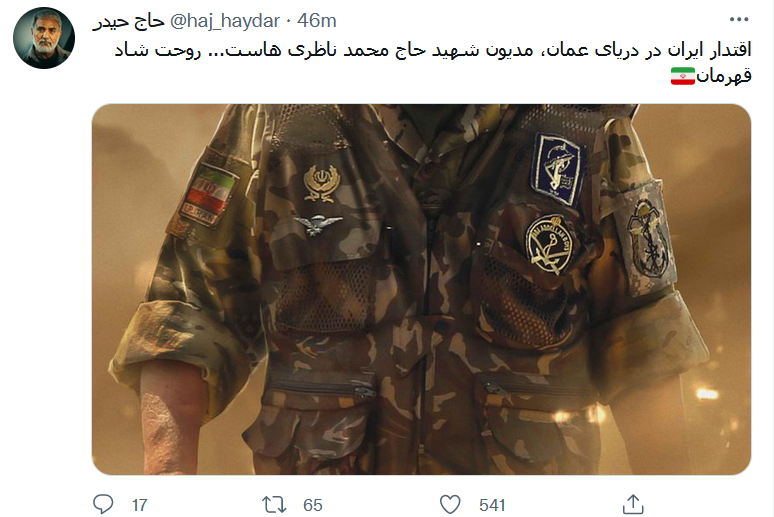The width and height of the screenshot is (774, 517).
Task: Open the share icon menu
Action: (633, 504)
